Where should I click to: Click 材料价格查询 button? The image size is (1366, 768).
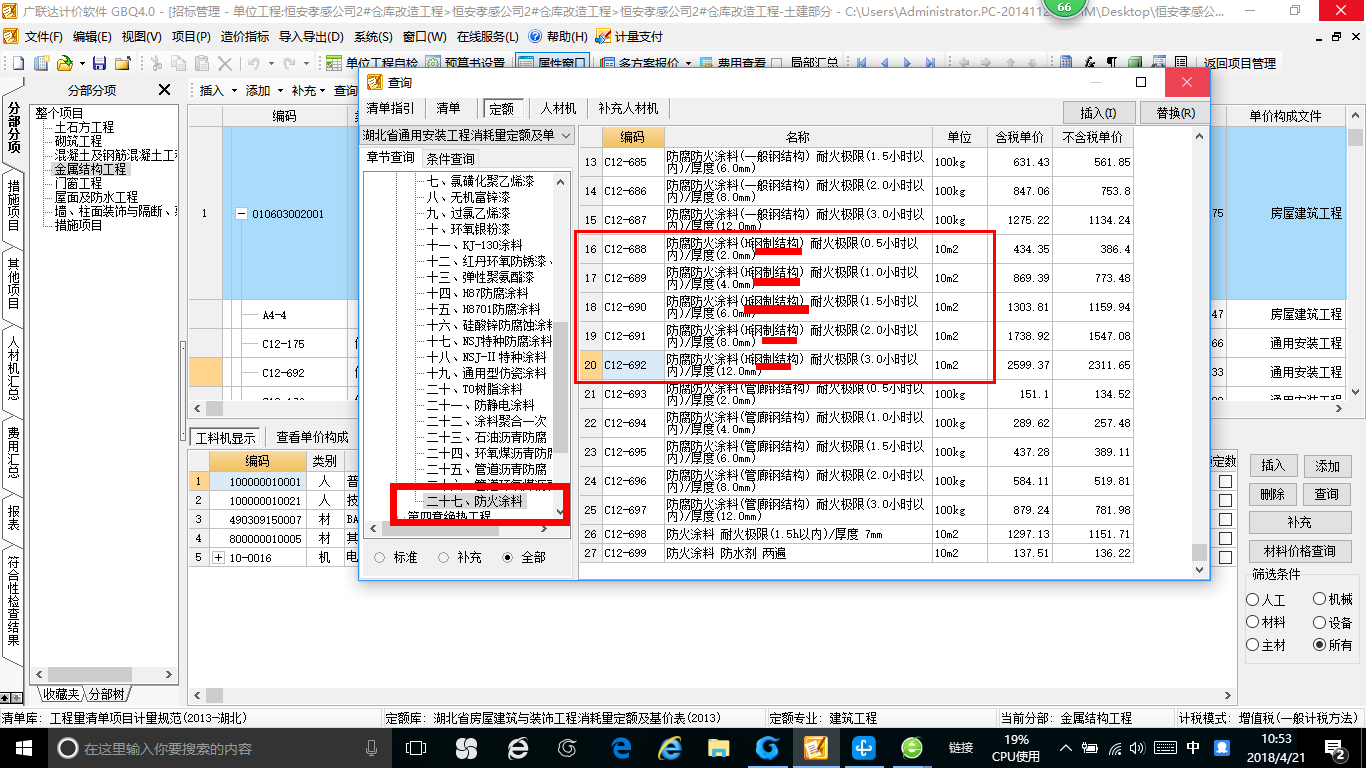pyautogui.click(x=1299, y=551)
